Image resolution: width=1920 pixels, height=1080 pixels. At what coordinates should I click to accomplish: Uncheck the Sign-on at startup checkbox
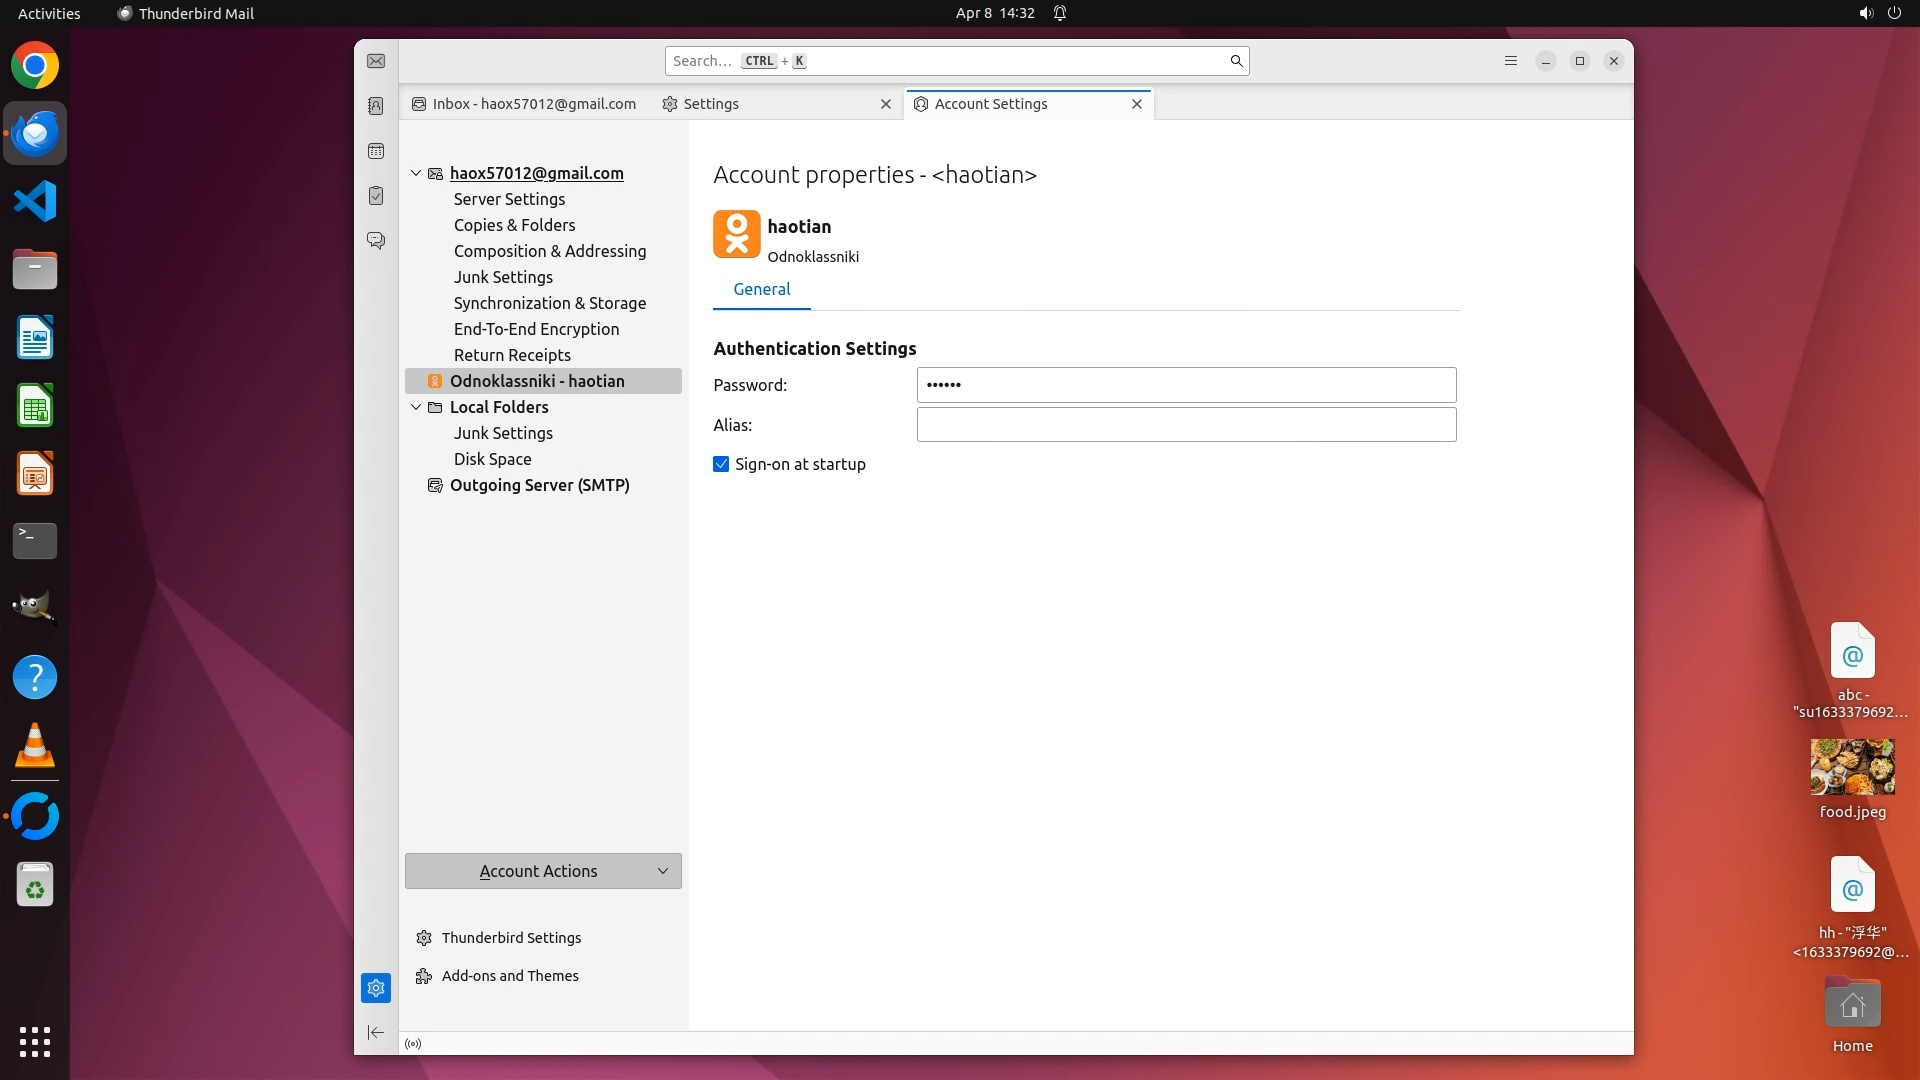[x=721, y=464]
